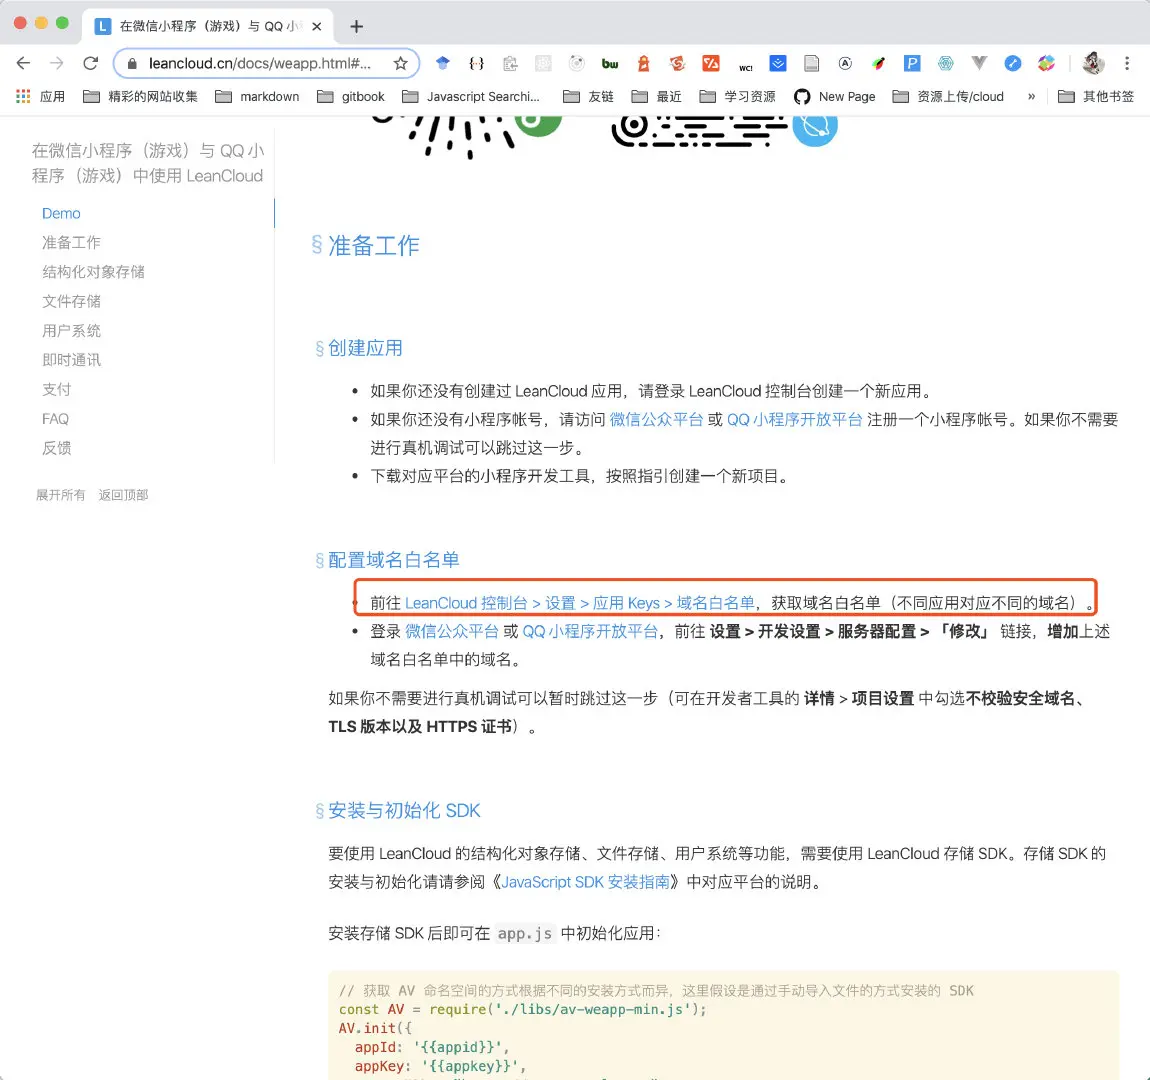
Task: Open the markdown bookmark folder
Action: point(257,96)
